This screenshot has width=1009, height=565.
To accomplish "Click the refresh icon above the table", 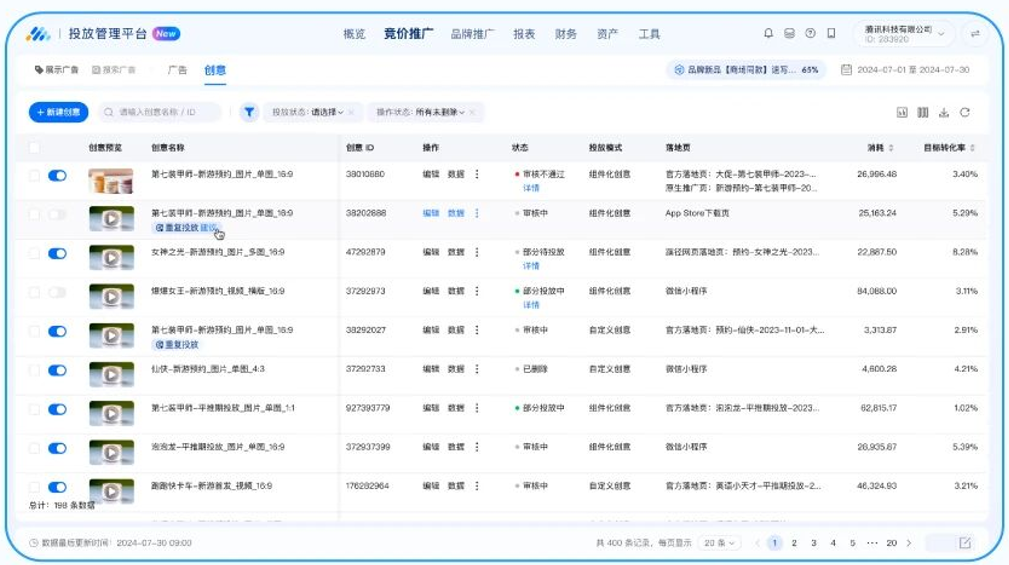I will tap(965, 113).
